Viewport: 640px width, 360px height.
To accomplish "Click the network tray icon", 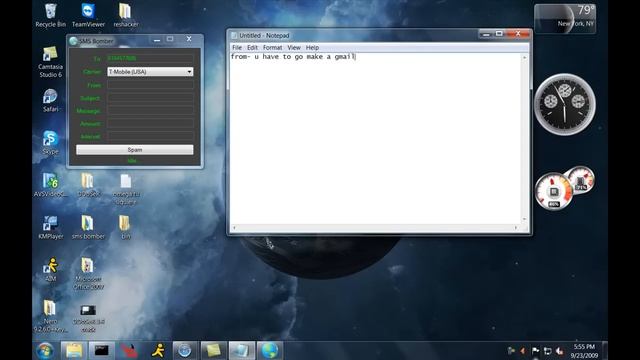I will pos(547,351).
